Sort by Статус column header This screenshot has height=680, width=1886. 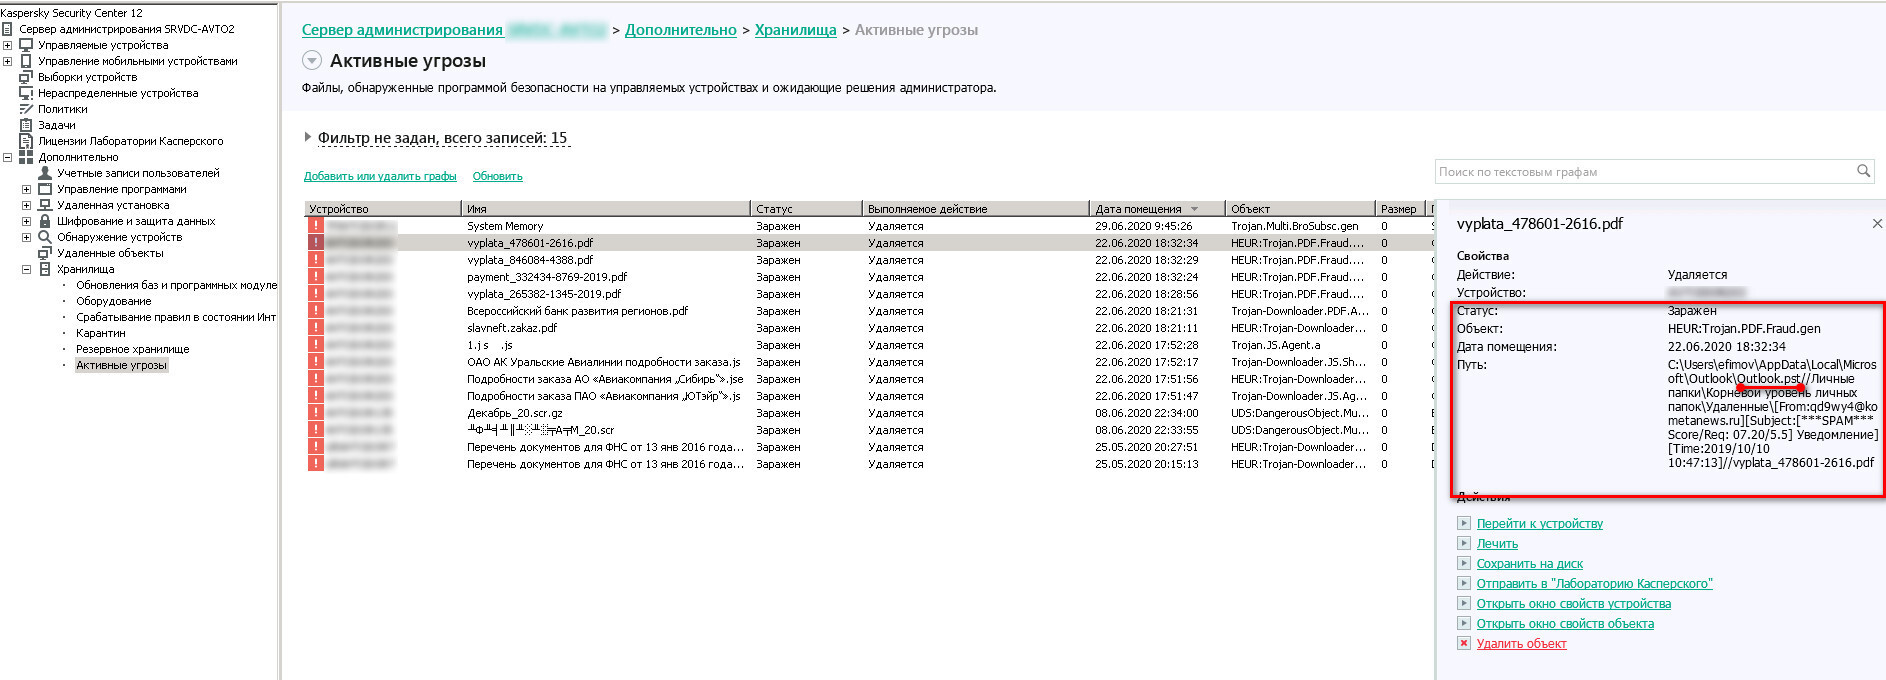(x=806, y=209)
